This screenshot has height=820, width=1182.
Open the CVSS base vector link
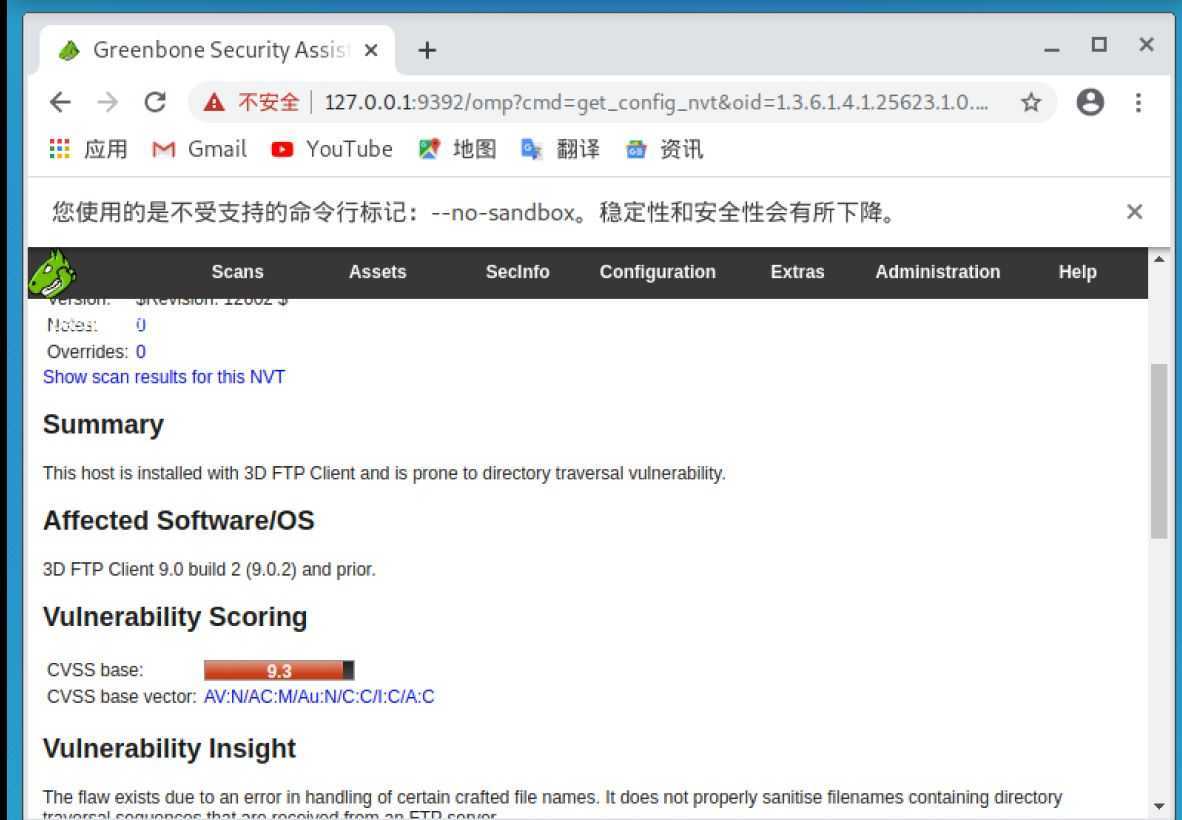(319, 696)
